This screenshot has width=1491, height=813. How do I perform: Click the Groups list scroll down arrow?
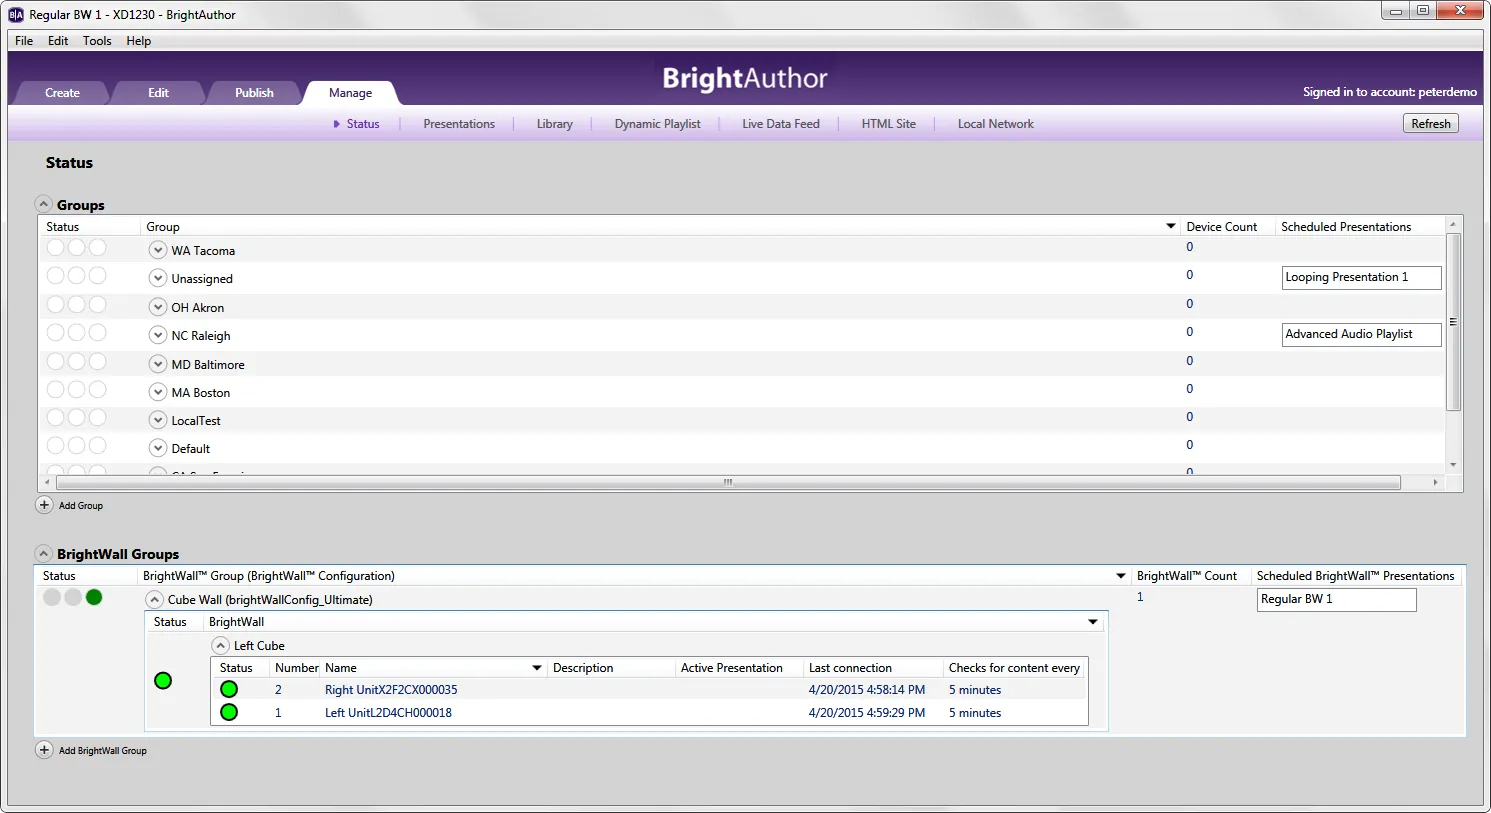click(x=1453, y=465)
